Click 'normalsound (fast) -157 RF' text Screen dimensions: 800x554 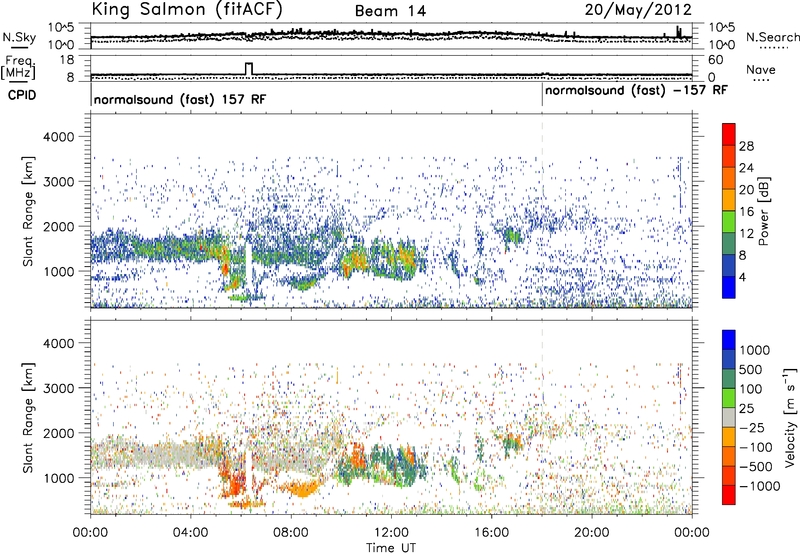(x=636, y=91)
